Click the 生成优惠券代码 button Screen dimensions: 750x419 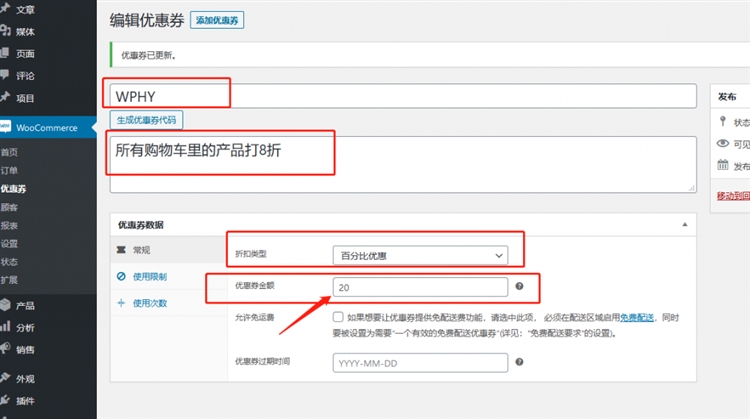coord(146,120)
